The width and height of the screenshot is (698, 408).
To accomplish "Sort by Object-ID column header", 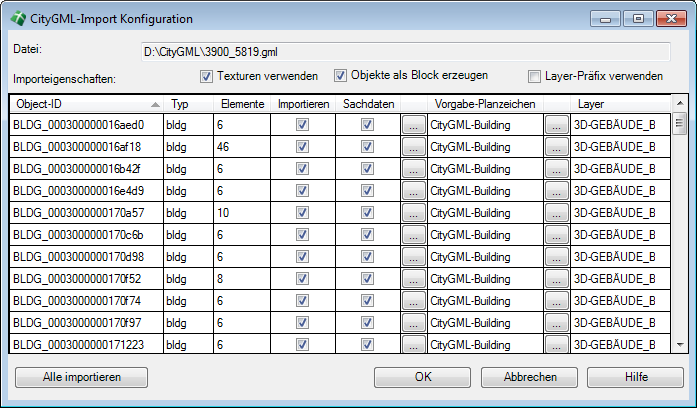I will [80, 103].
